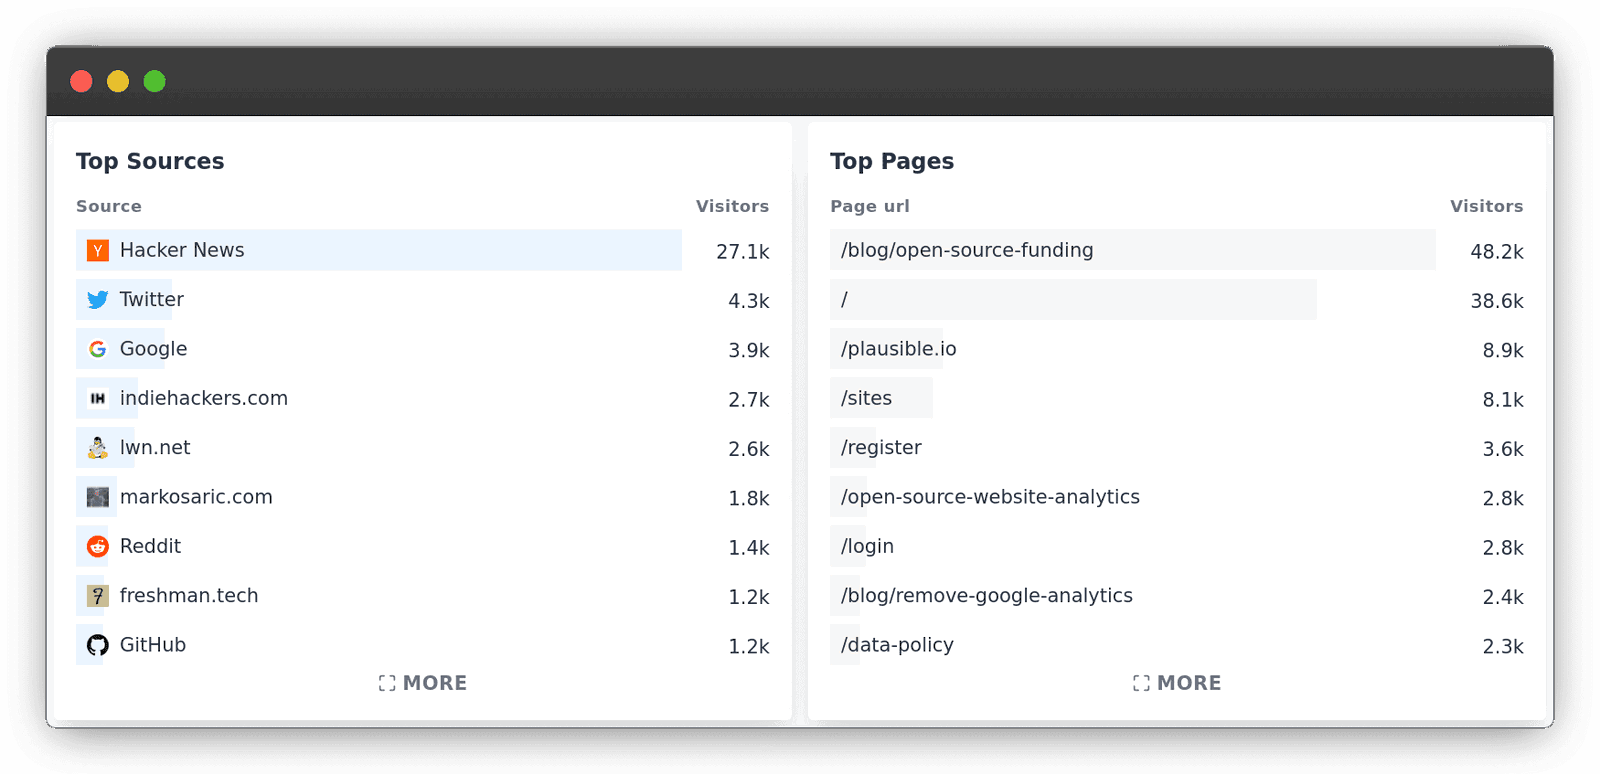Click the Hacker News Y icon
The height and width of the screenshot is (774, 1600).
(97, 250)
